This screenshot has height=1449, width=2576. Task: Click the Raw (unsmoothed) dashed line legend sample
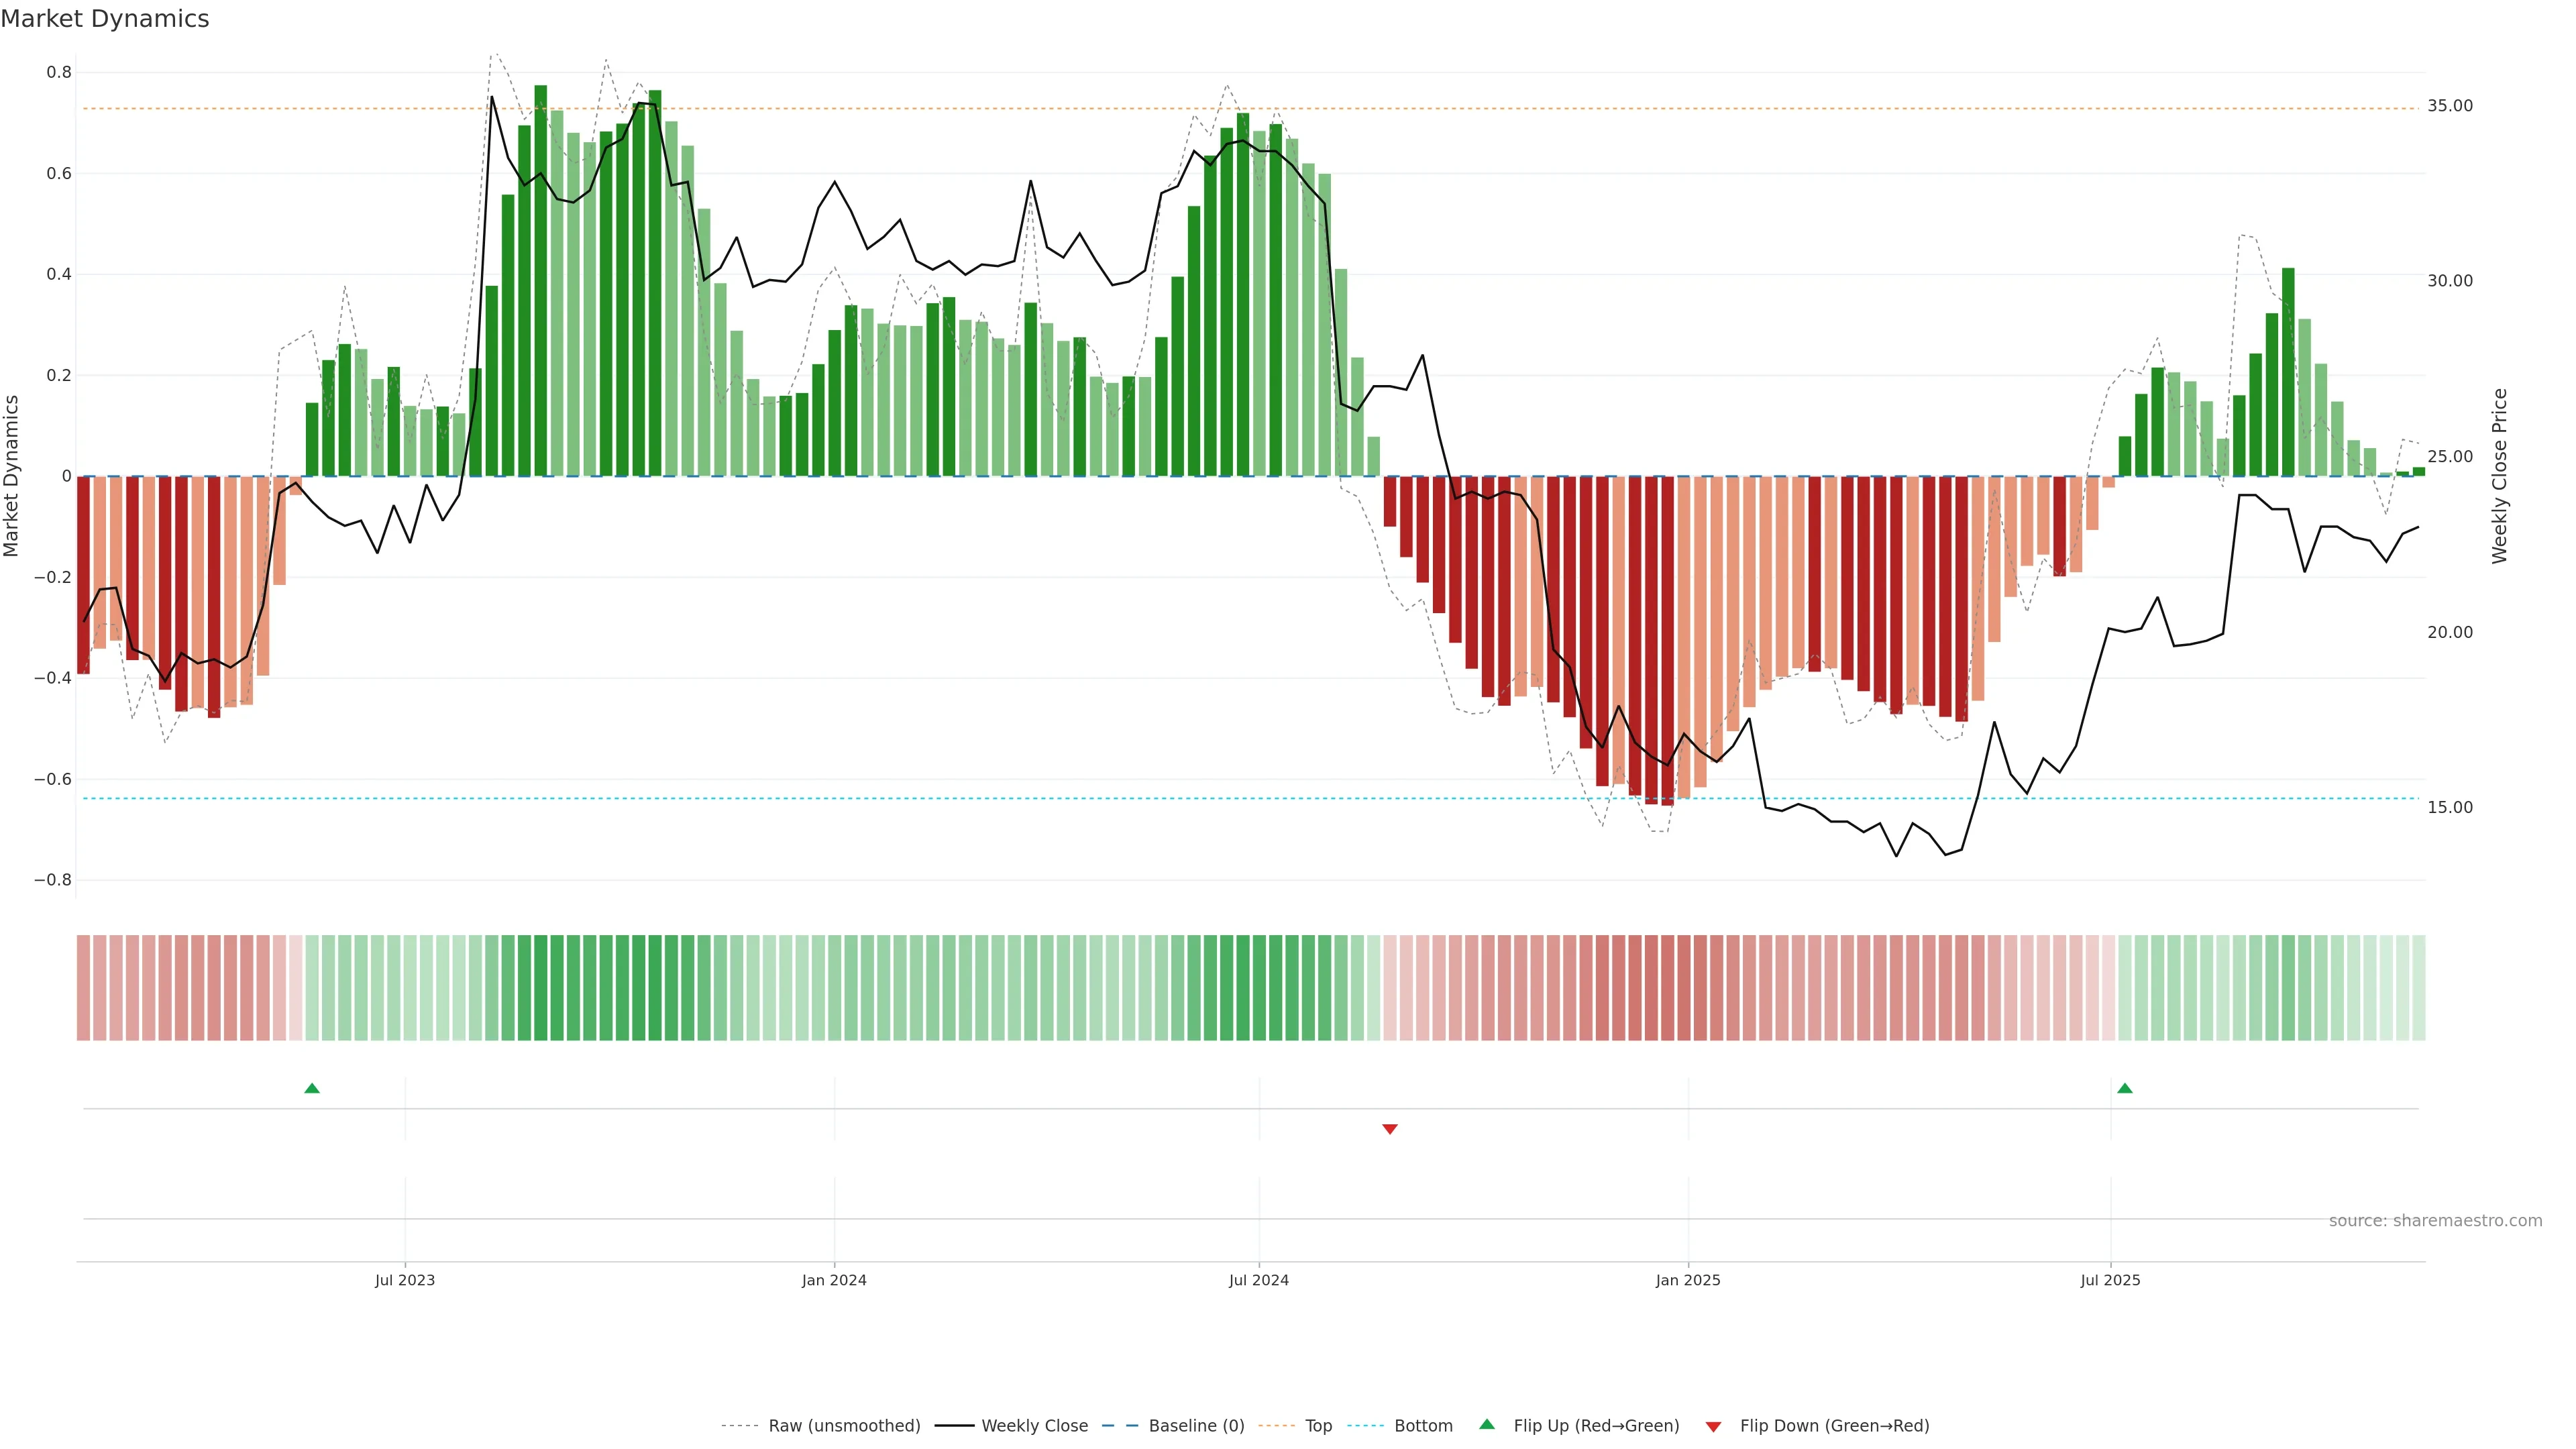coord(739,1426)
